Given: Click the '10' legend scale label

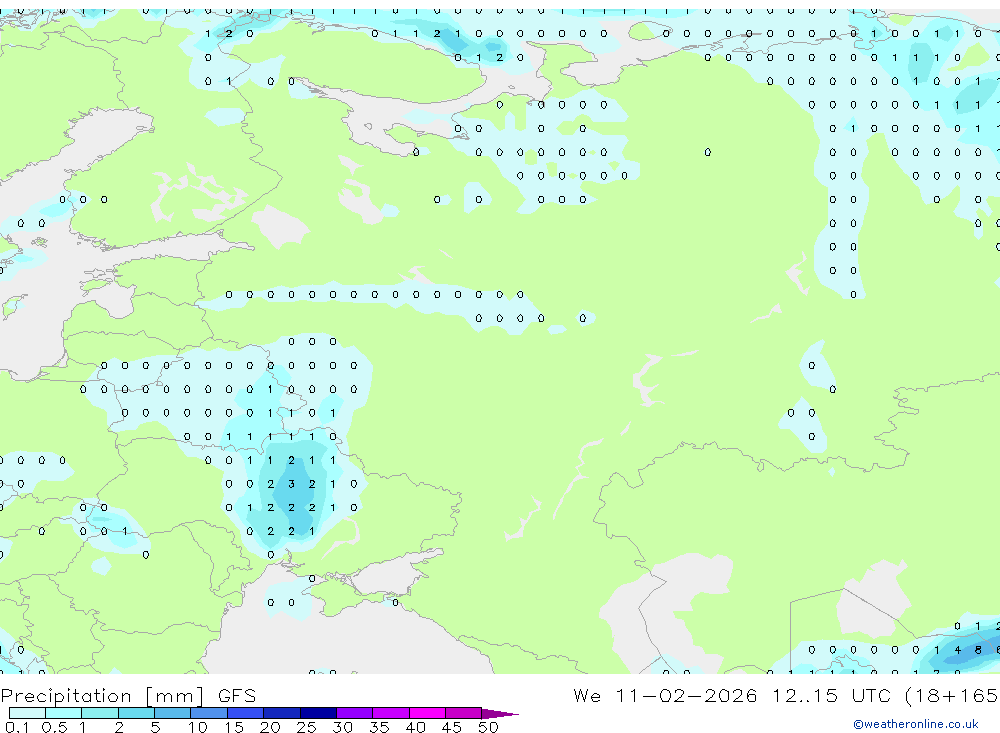Looking at the screenshot, I should (197, 727).
